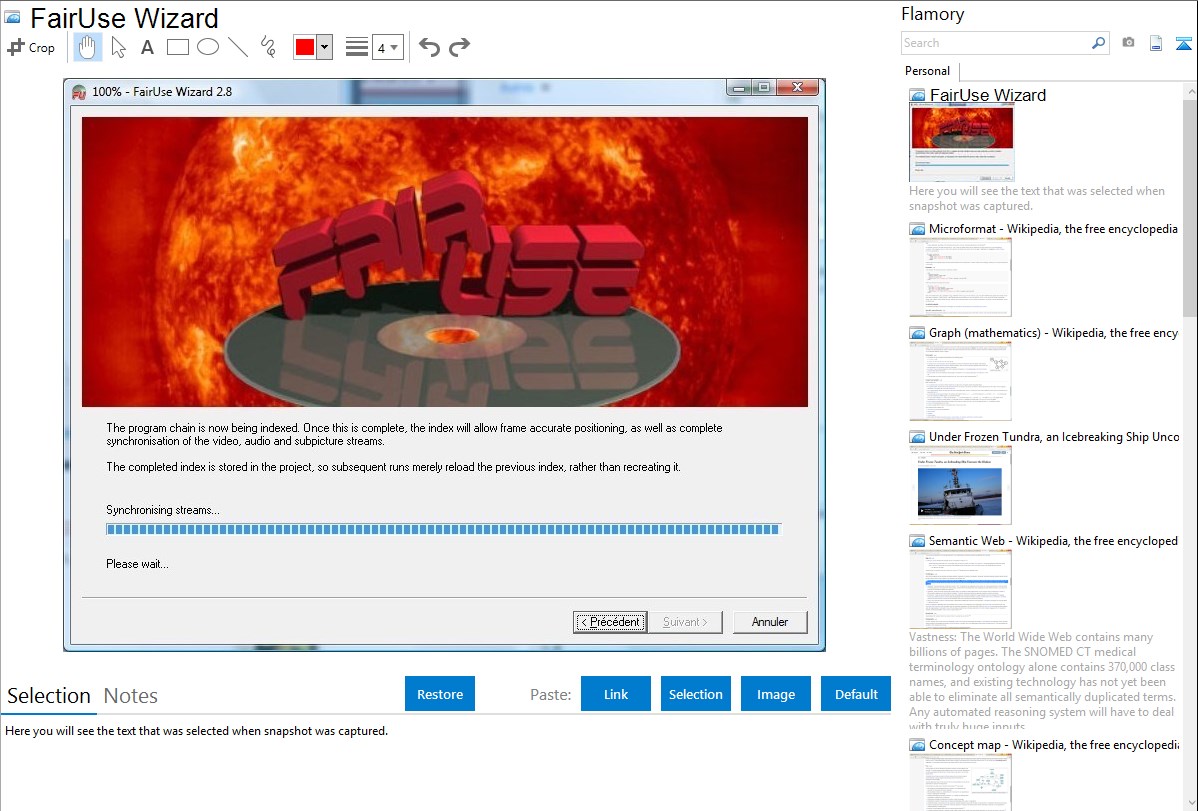Switch to the Selection tab
This screenshot has width=1198, height=811.
pyautogui.click(x=49, y=696)
